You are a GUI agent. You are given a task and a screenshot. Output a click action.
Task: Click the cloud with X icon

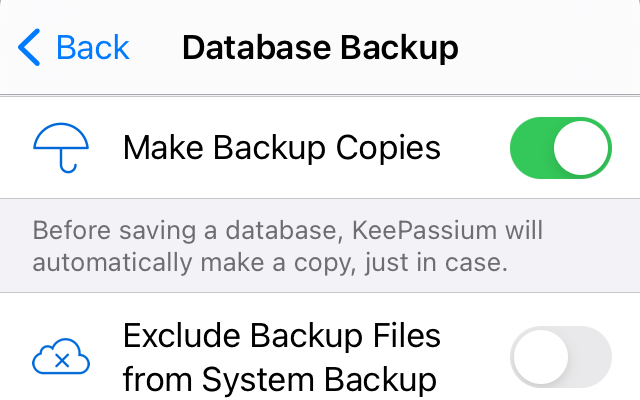[x=61, y=357]
